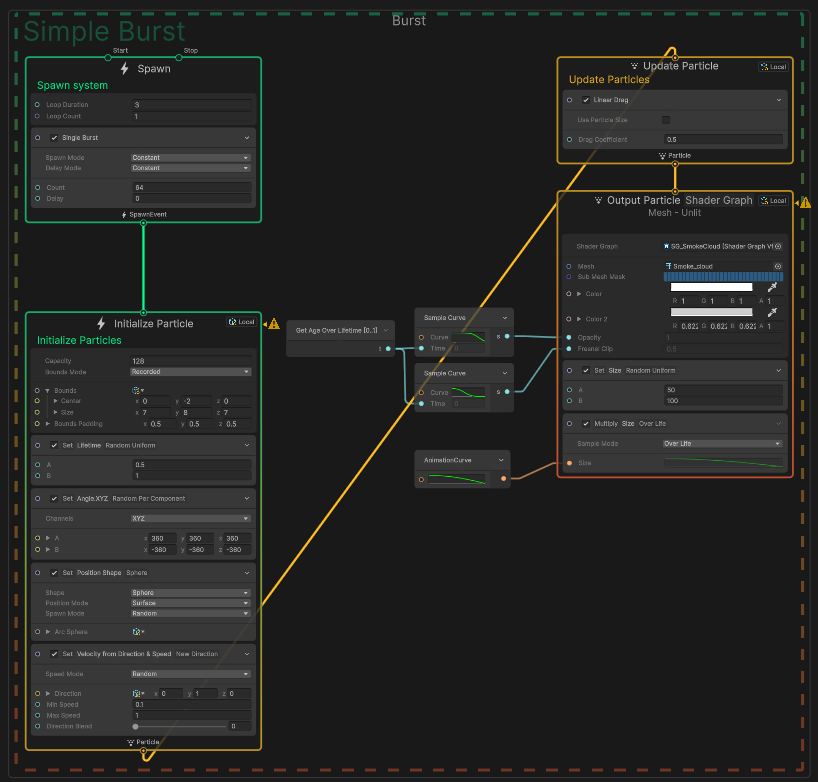Viewport: 818px width, 782px height.
Task: Open the Position Mode dropdown set to Surface
Action: pos(190,603)
